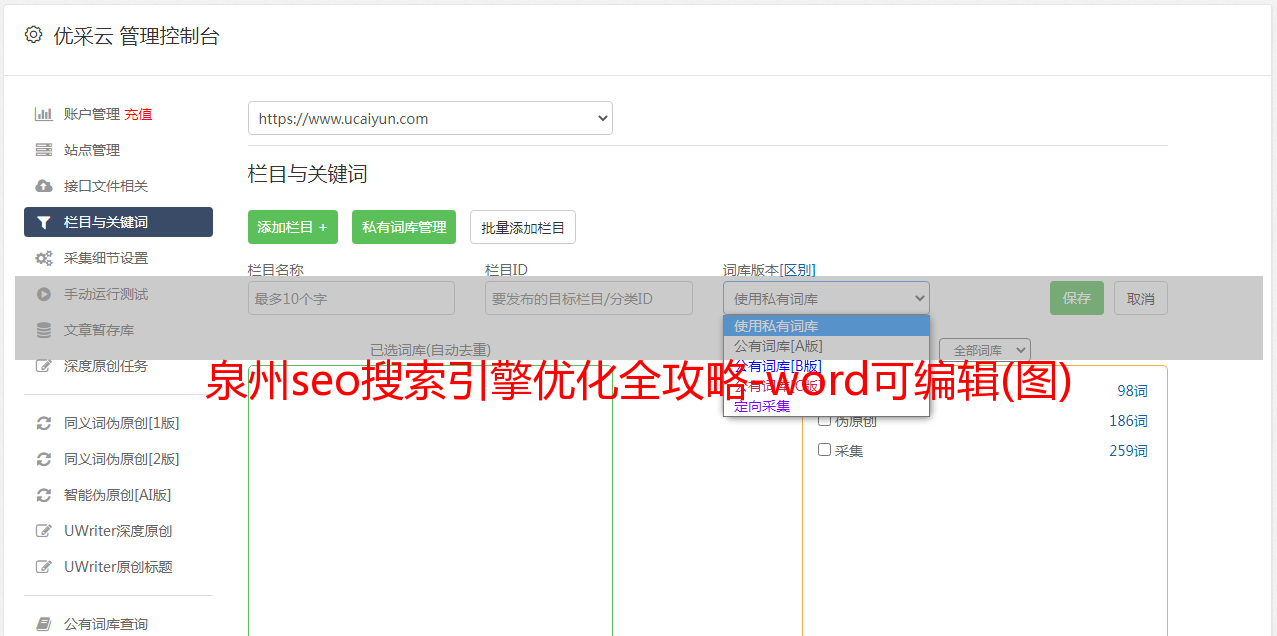Click the book icon for 公有词库查询
Image resolution: width=1277 pixels, height=636 pixels.
44,624
